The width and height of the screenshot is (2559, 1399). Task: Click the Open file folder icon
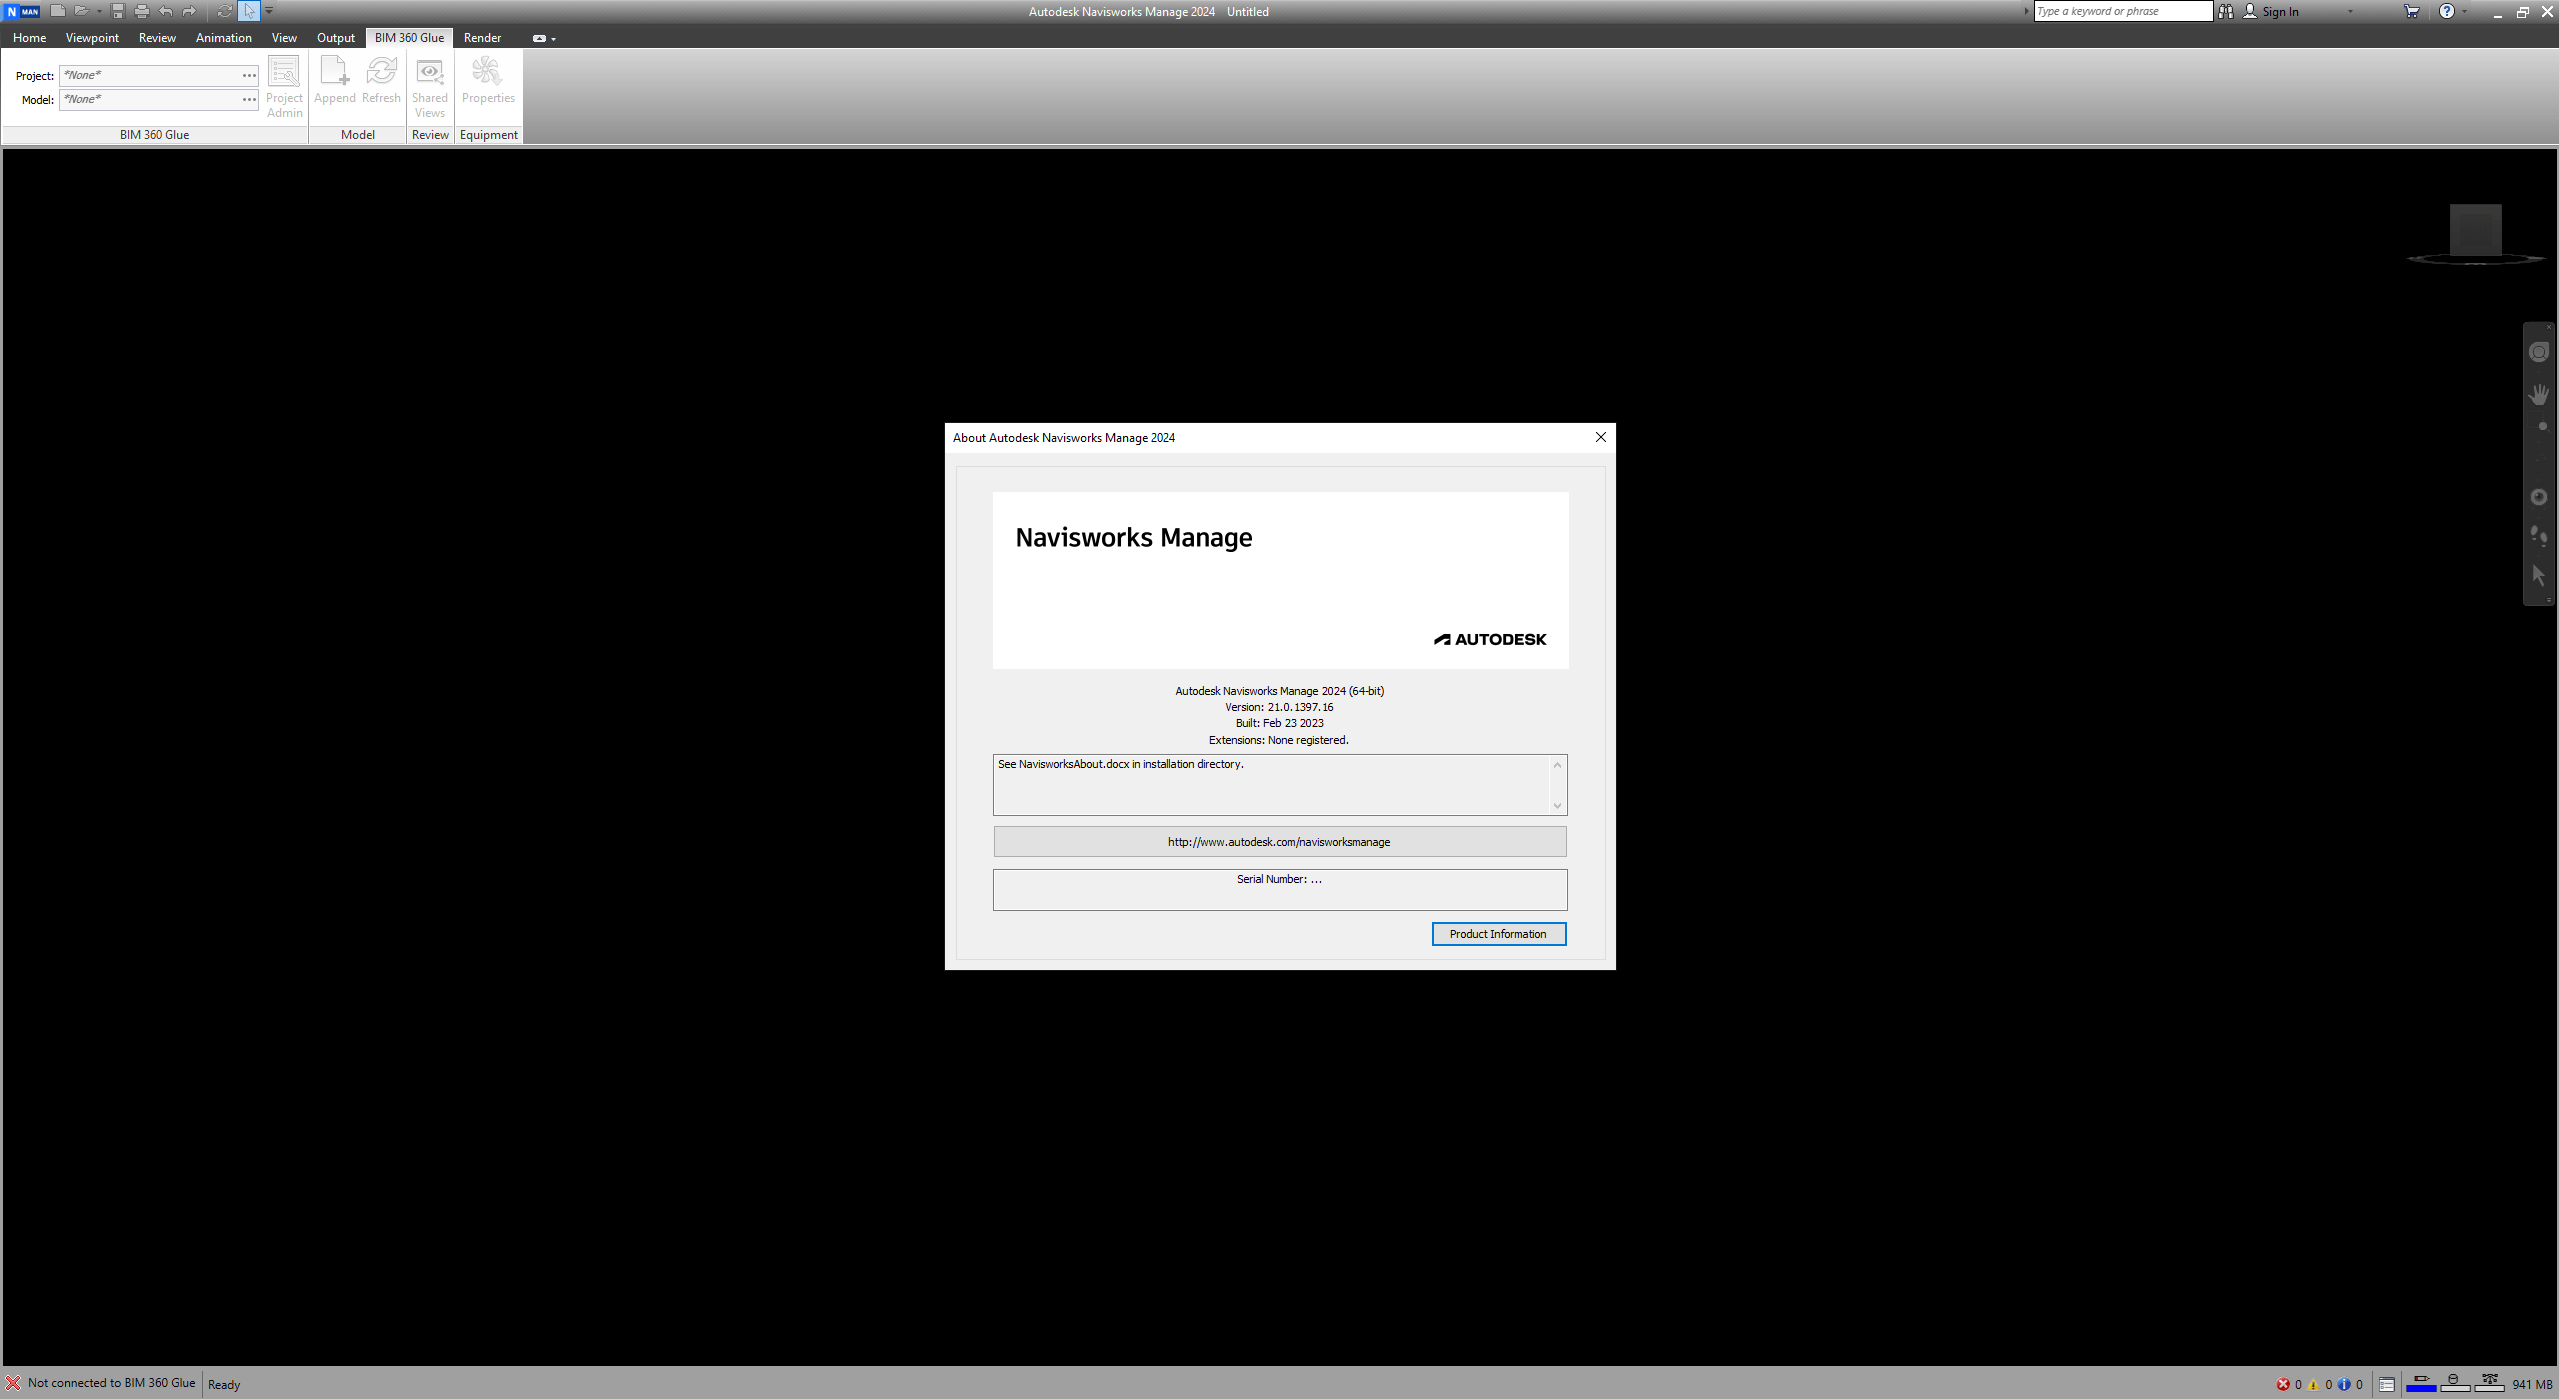[x=82, y=11]
